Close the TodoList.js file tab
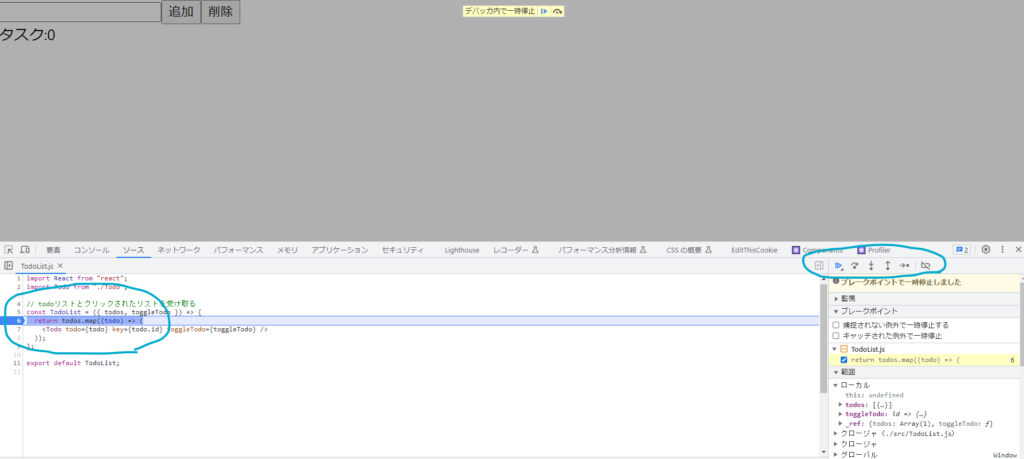Viewport: 1024px width, 459px height. [60, 266]
